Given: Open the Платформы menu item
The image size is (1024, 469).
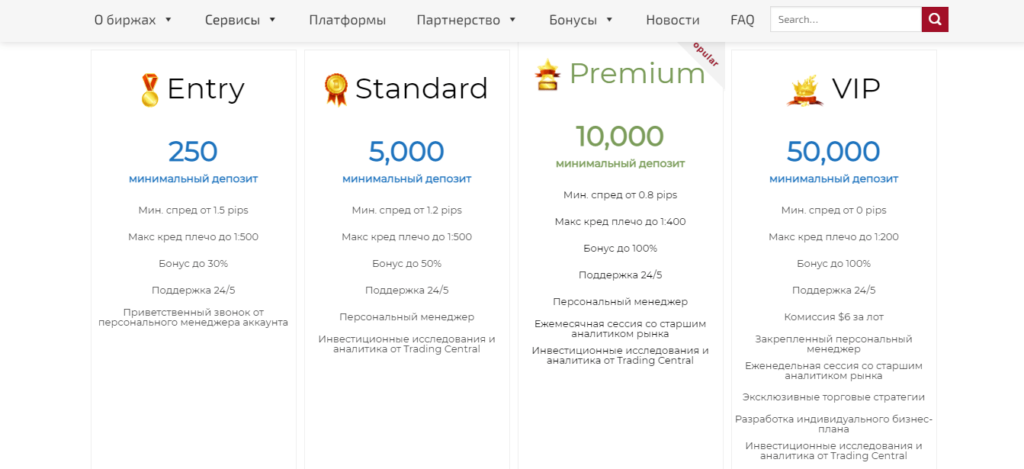Looking at the screenshot, I should pyautogui.click(x=347, y=20).
